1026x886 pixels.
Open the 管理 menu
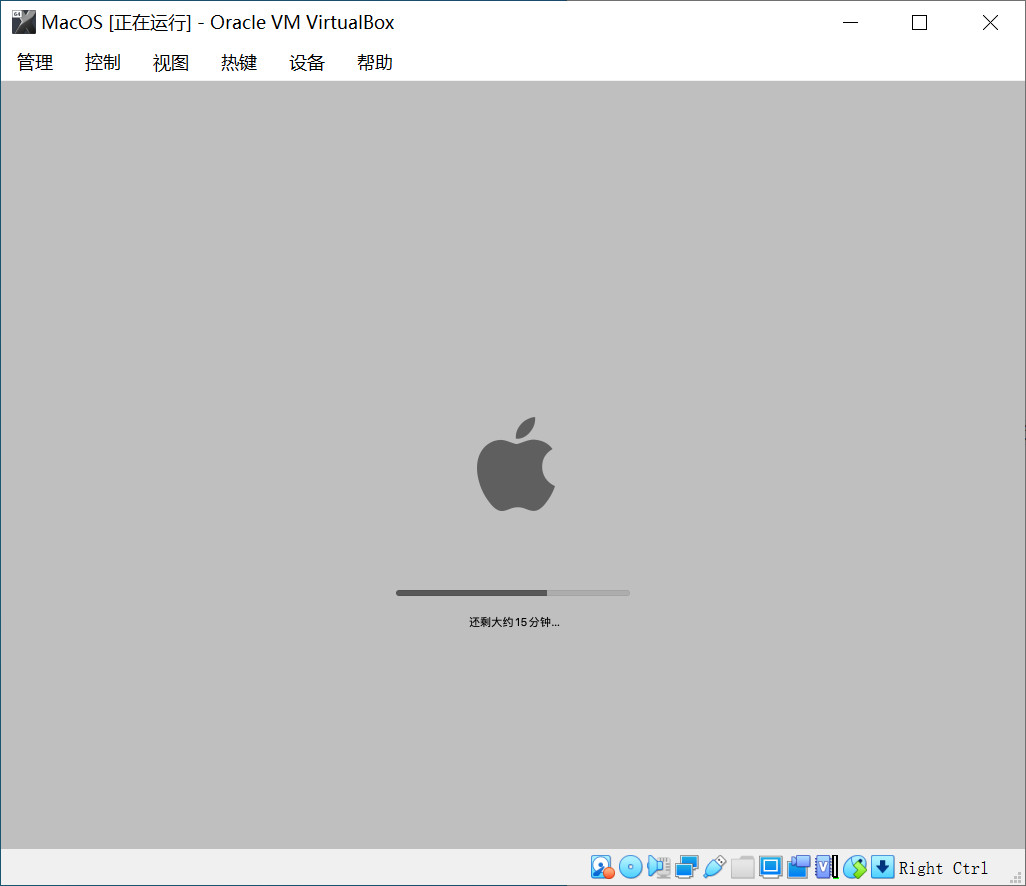pos(35,63)
